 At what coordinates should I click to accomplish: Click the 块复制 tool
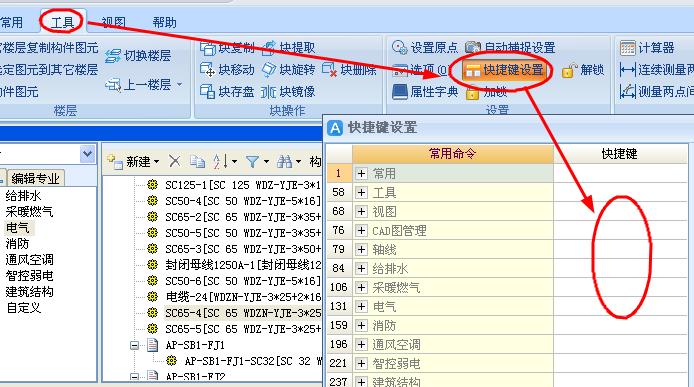pos(227,47)
